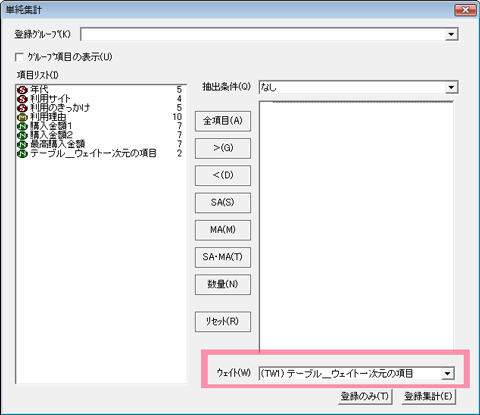The width and height of the screenshot is (480, 415).
Task: Click the 全項目(A) button
Action: point(223,121)
